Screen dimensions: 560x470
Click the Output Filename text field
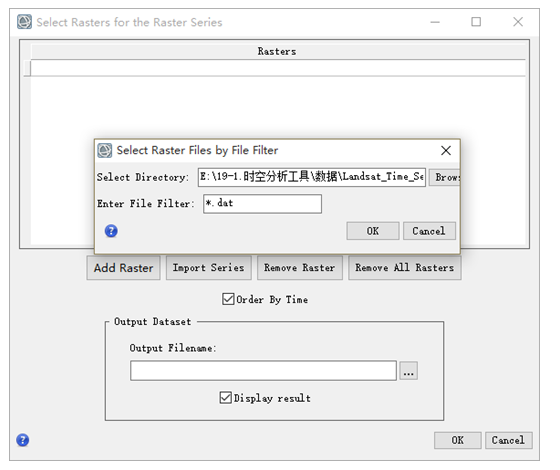[264, 371]
